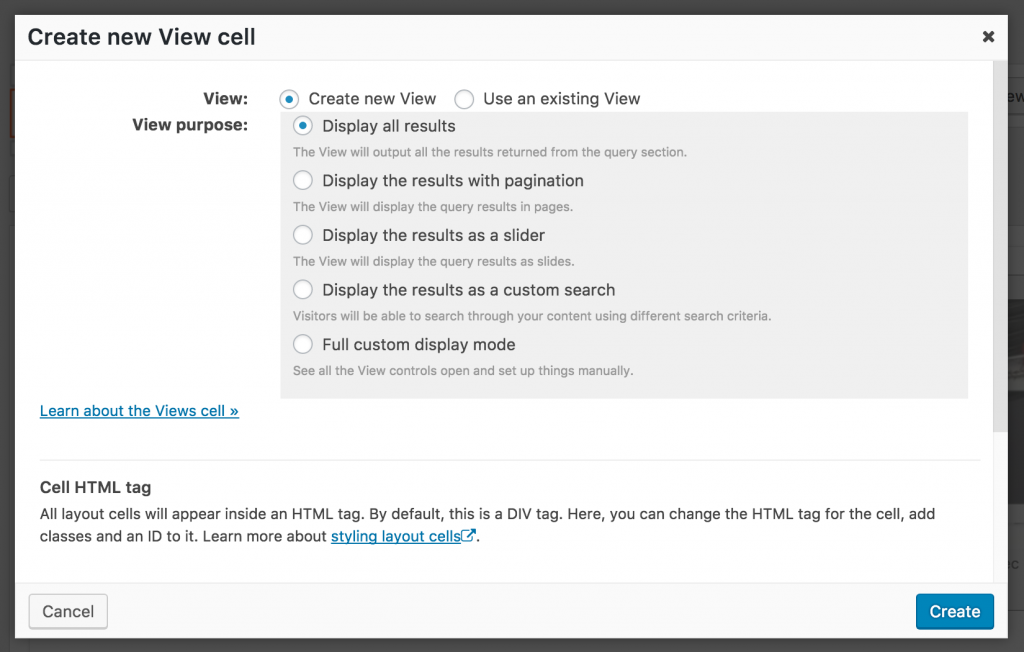Click the external link icon after styling layout cells
This screenshot has height=652, width=1024.
coord(468,536)
